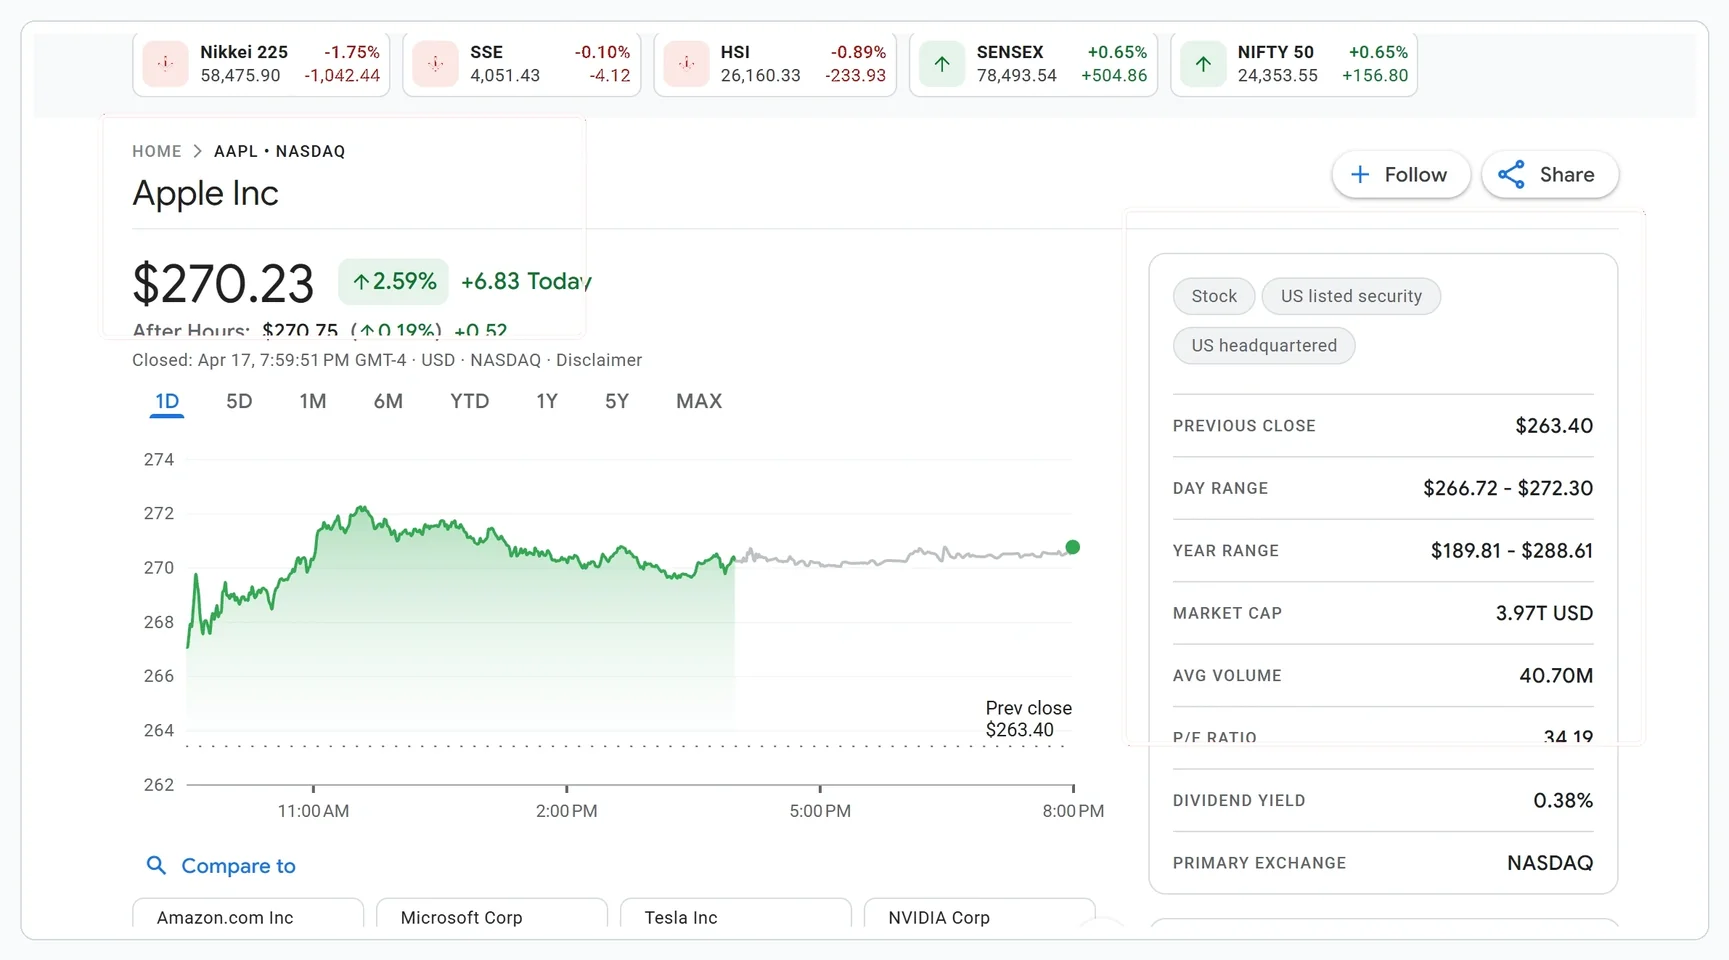The width and height of the screenshot is (1729, 960).
Task: Click the Nikkei 225 down-trend icon
Action: (165, 64)
